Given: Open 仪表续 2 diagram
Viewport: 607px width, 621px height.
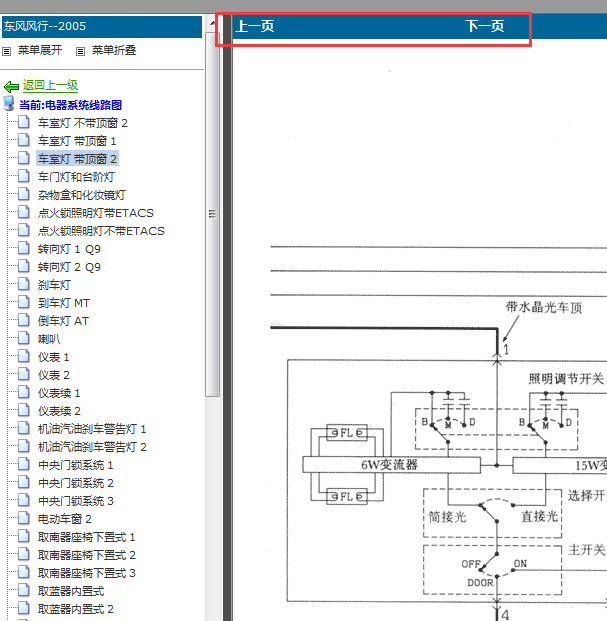Looking at the screenshot, I should click(59, 411).
